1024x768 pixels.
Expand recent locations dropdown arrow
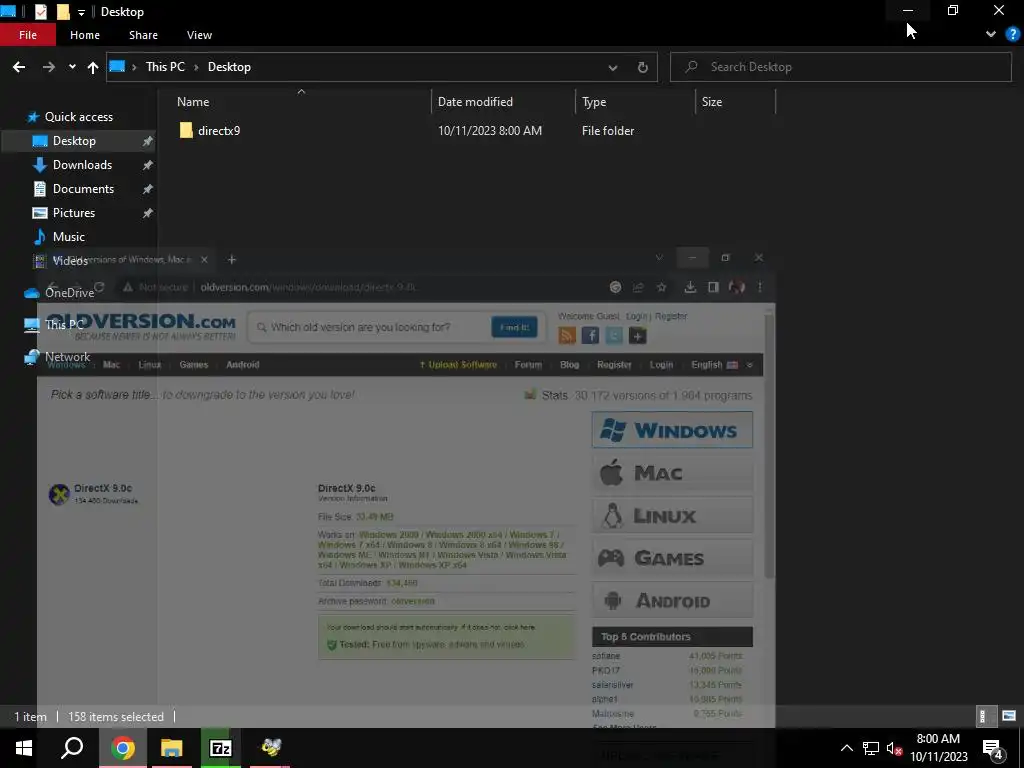pos(72,67)
